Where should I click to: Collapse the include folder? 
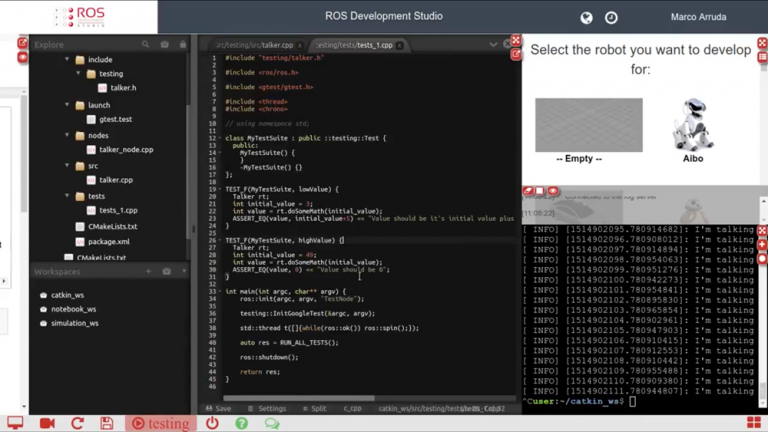(67, 59)
